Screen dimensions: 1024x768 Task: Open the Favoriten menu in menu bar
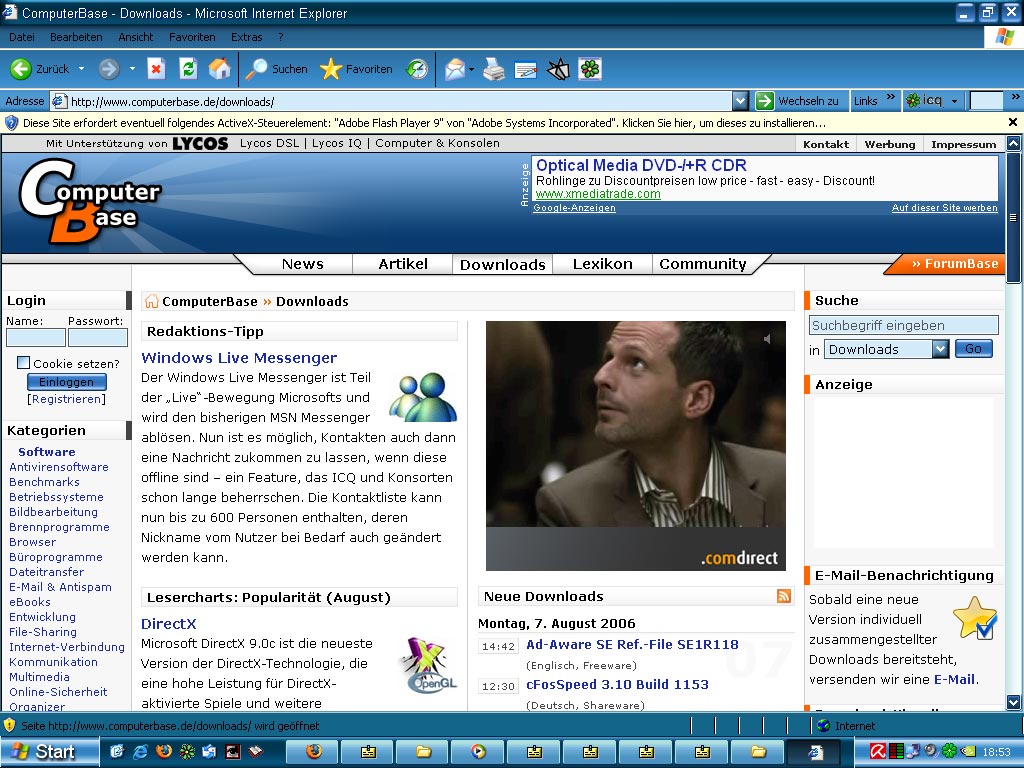coord(192,37)
